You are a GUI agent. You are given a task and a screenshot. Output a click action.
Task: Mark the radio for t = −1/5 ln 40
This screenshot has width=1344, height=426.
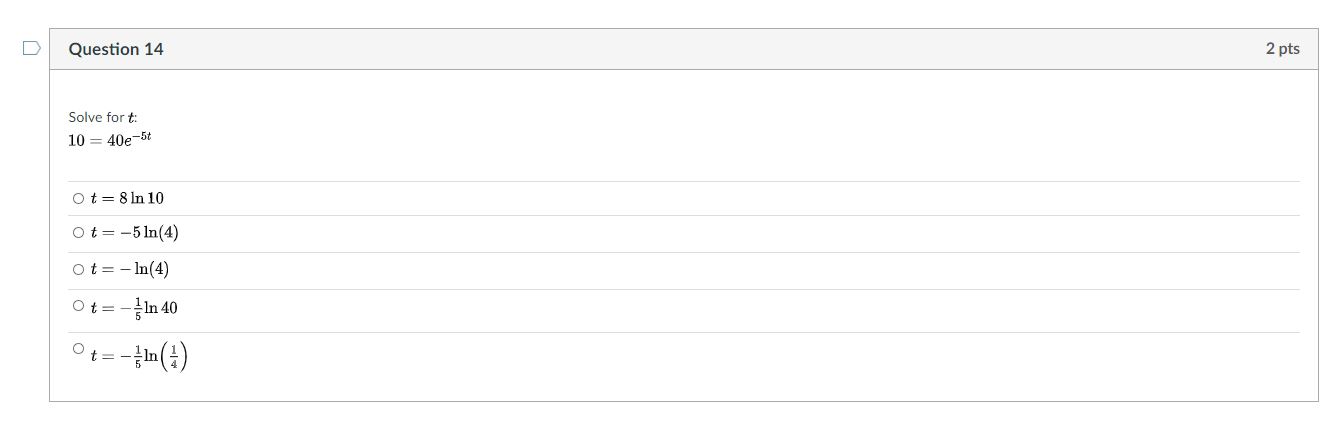point(79,306)
